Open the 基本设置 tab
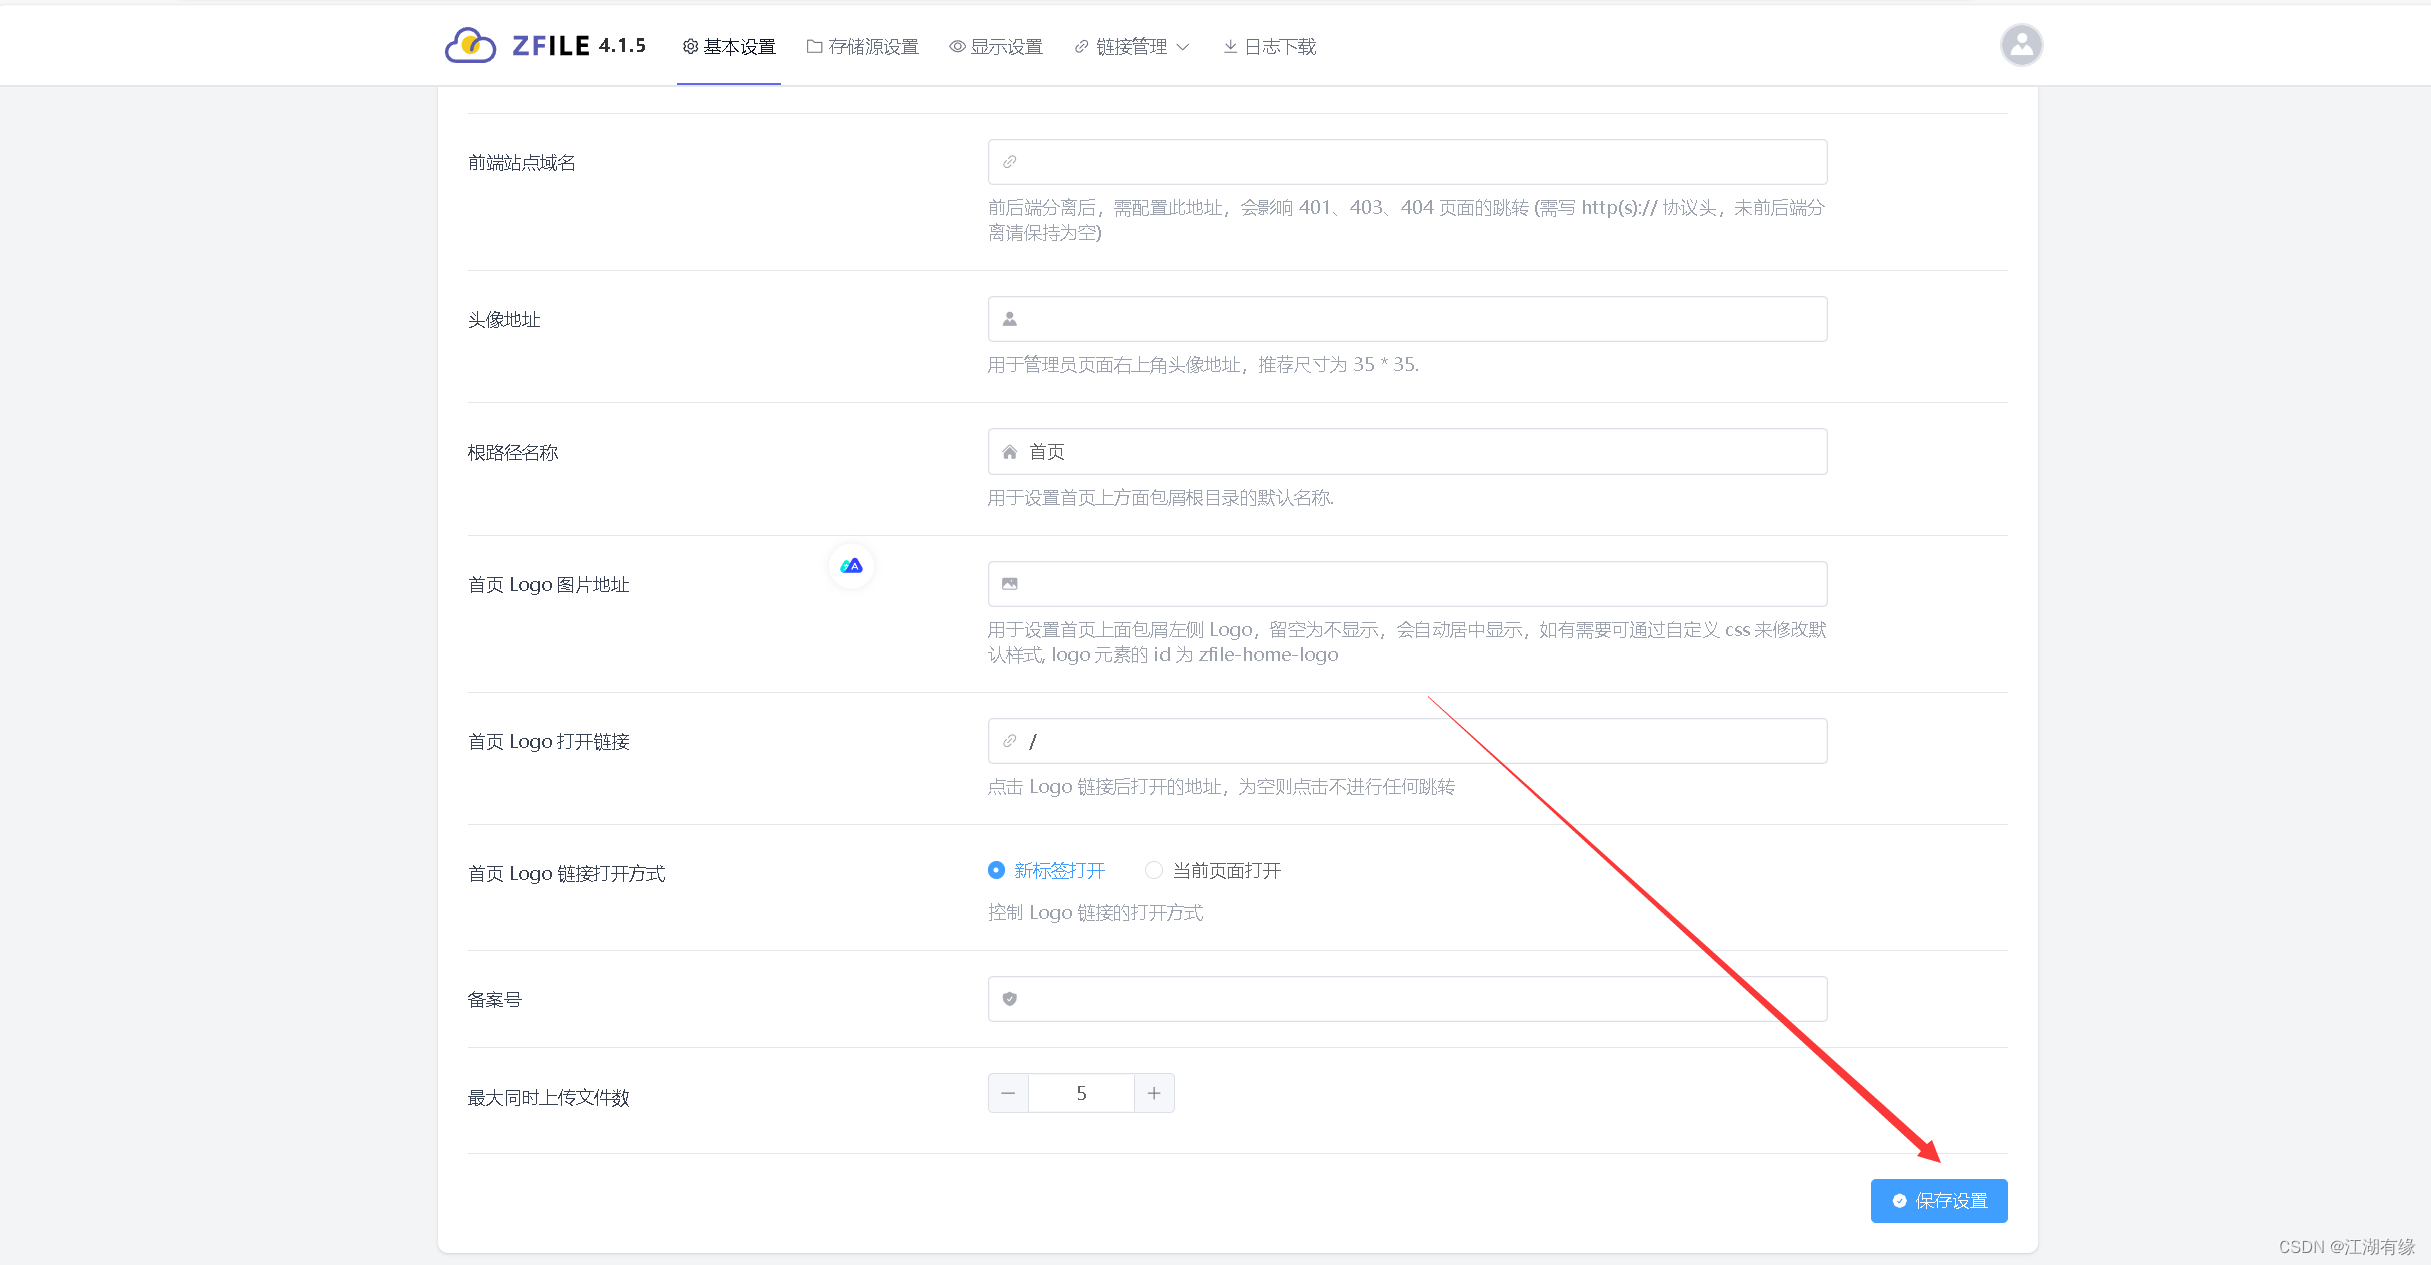This screenshot has width=2431, height=1265. [x=729, y=46]
